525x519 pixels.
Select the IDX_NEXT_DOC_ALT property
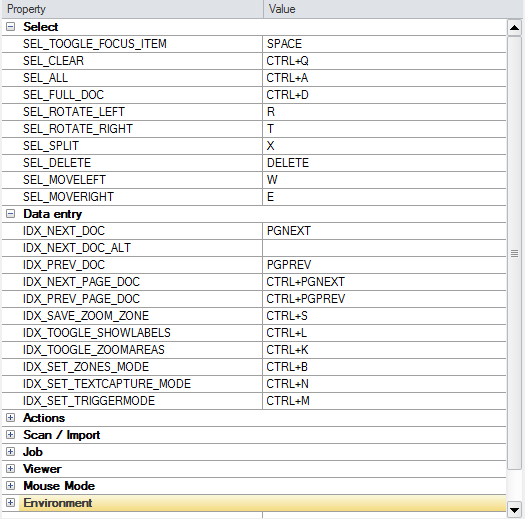click(132, 248)
